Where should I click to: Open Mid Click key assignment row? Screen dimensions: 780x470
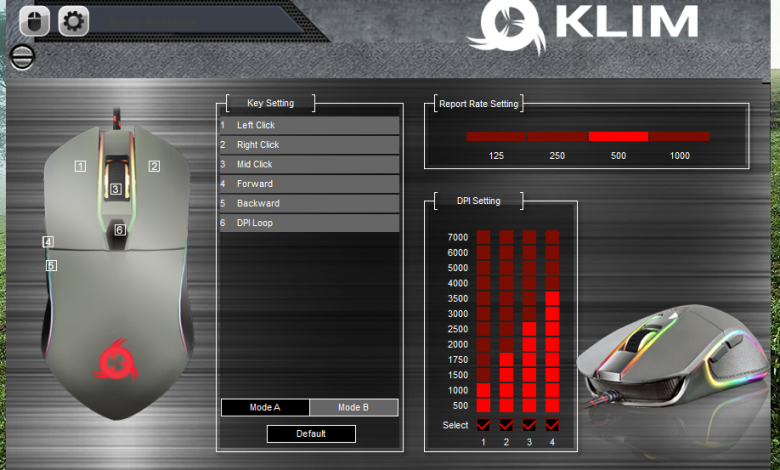pyautogui.click(x=309, y=164)
